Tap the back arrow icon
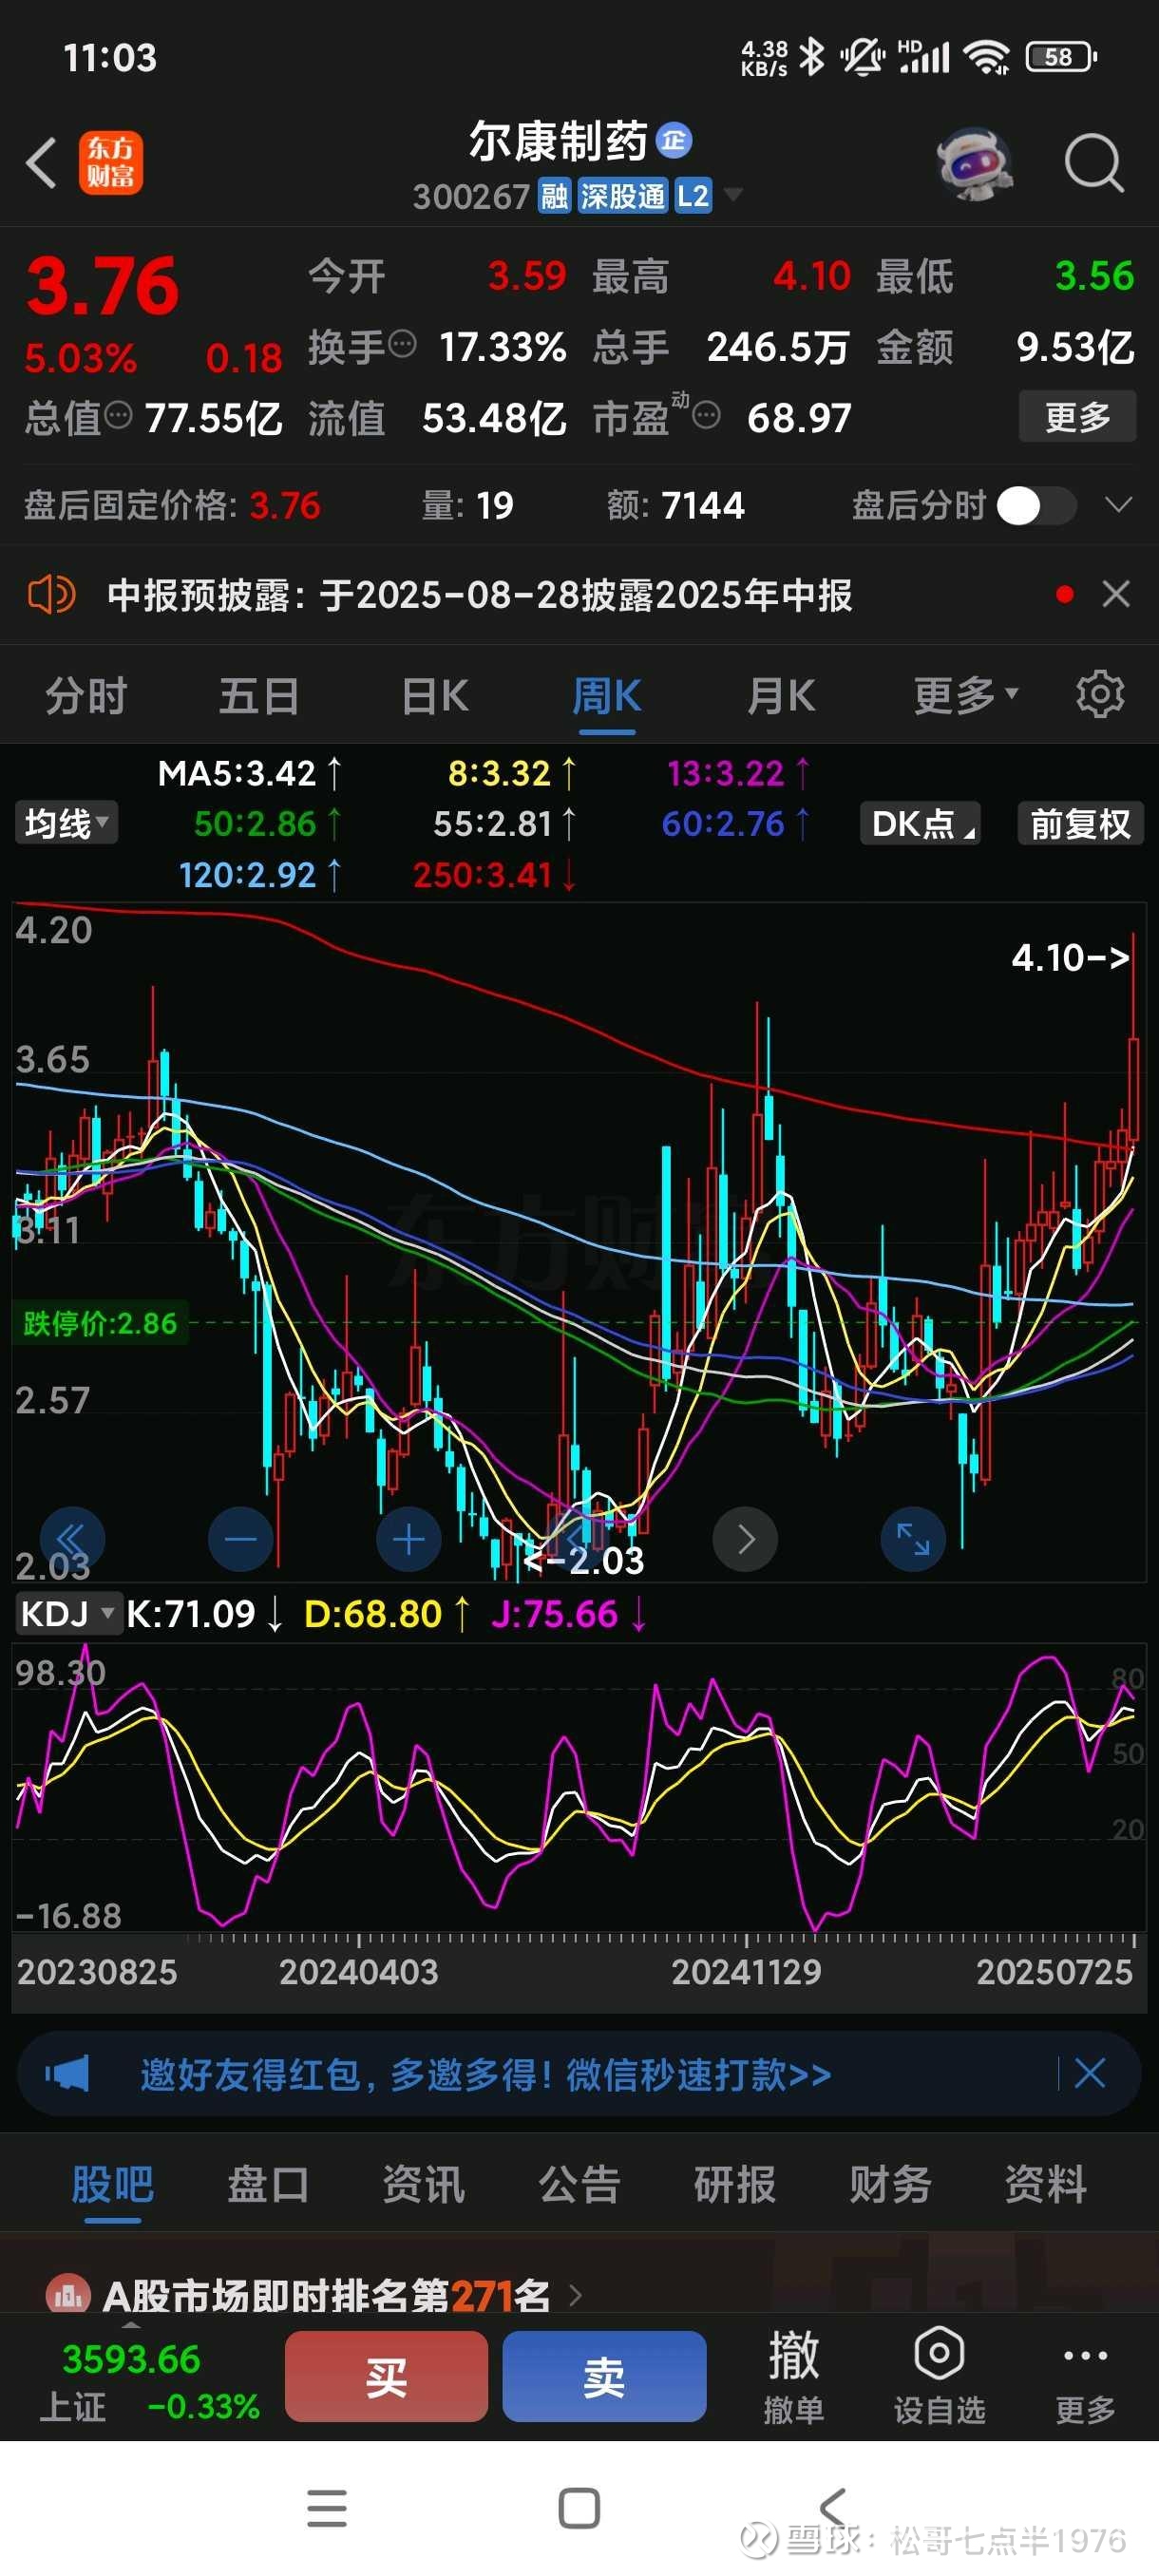Image resolution: width=1159 pixels, height=2576 pixels. point(42,162)
